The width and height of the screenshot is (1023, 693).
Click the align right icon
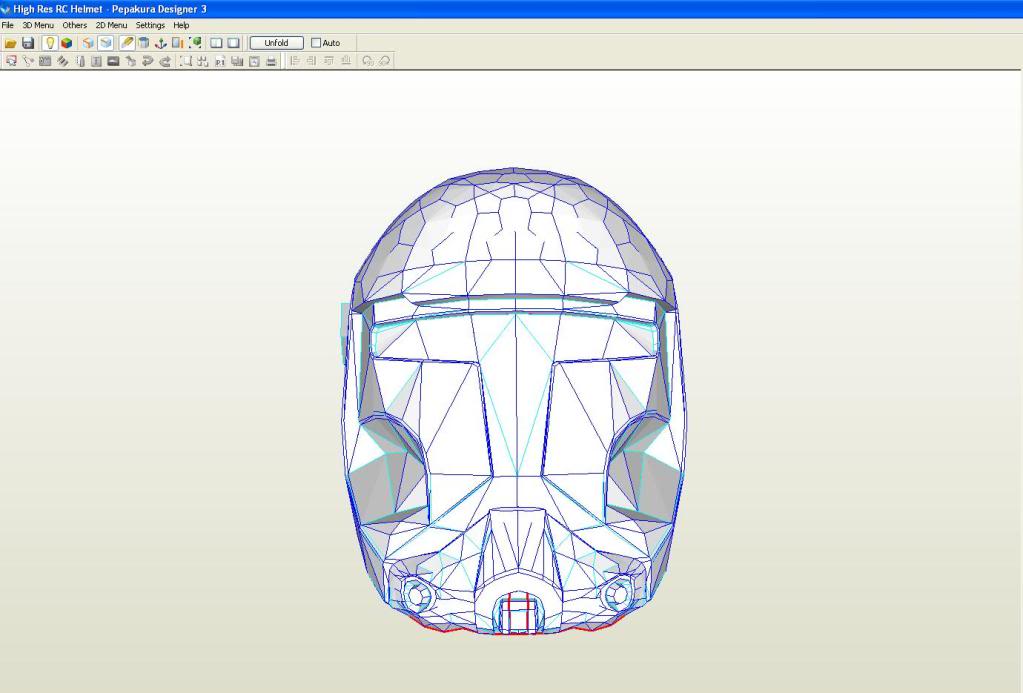point(312,61)
